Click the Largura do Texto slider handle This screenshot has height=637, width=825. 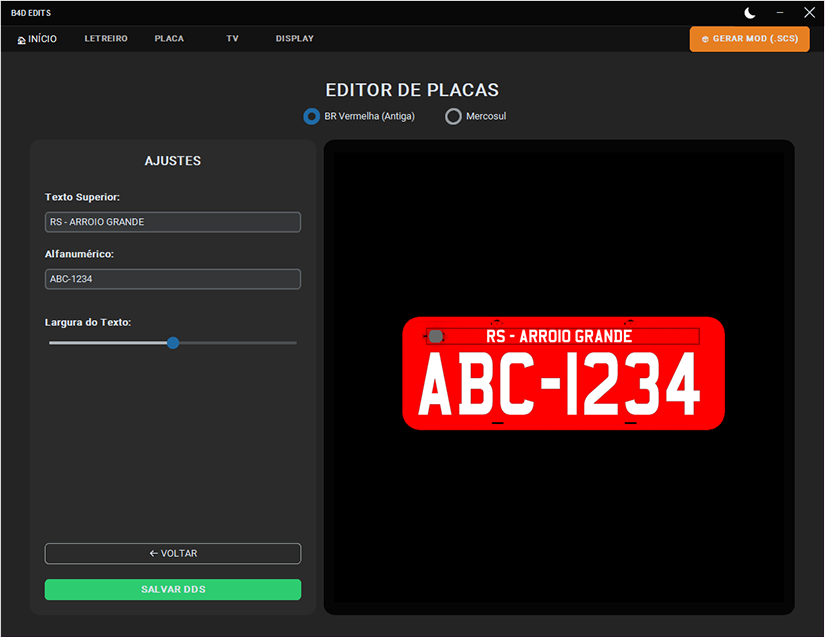pos(173,343)
